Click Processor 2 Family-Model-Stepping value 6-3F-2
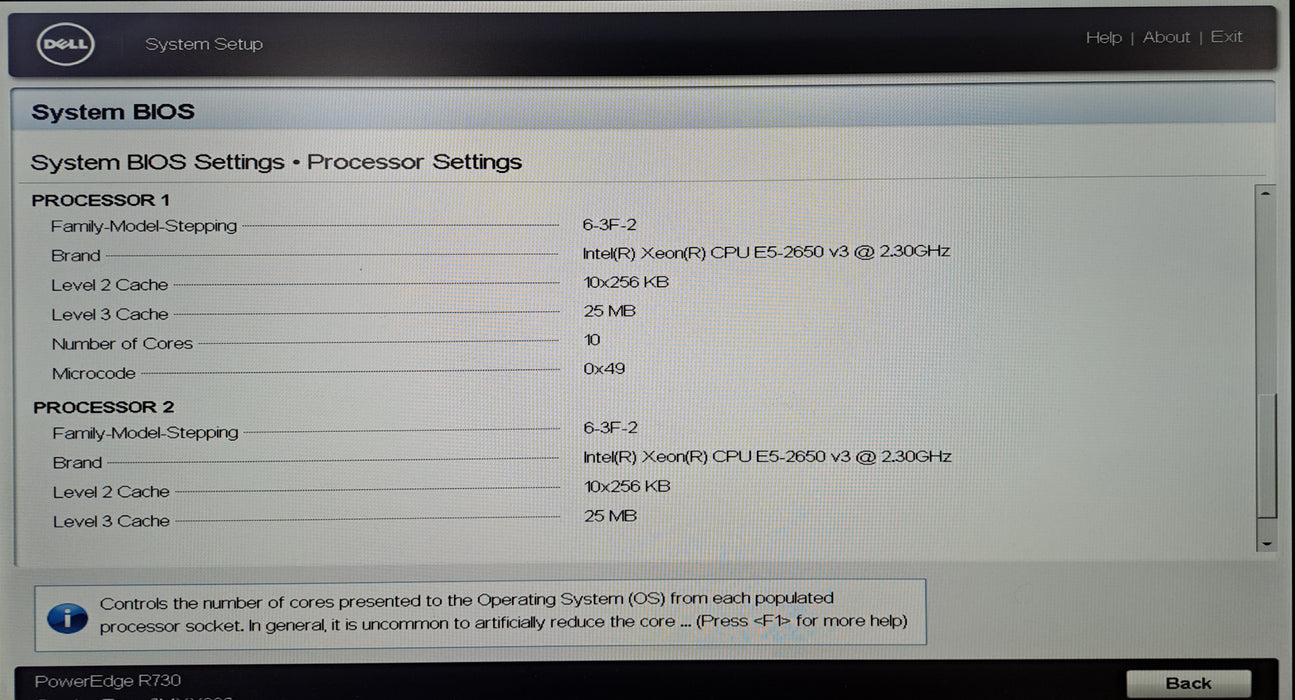 610,427
